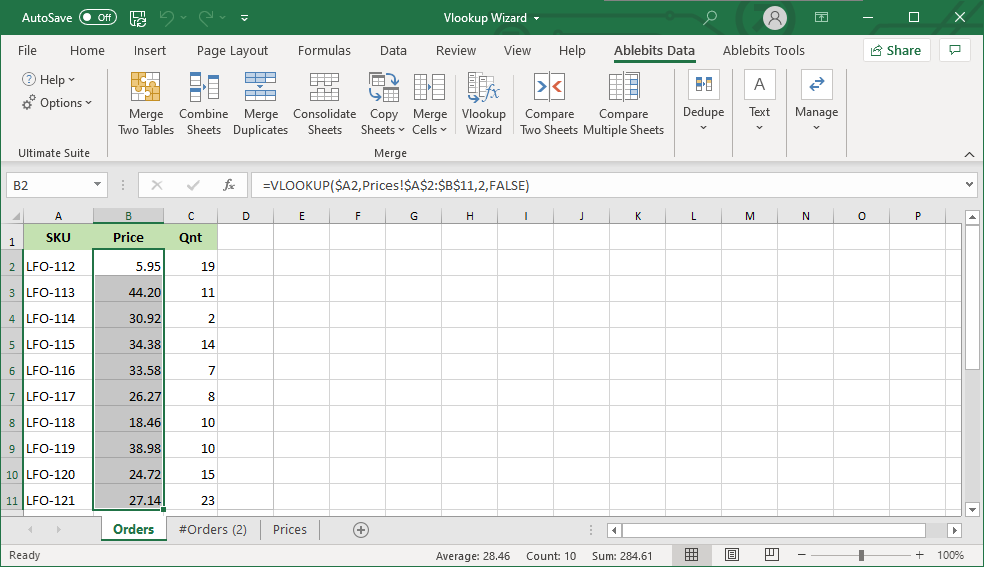This screenshot has height=567, width=984.
Task: Click the Share button
Action: [x=896, y=50]
